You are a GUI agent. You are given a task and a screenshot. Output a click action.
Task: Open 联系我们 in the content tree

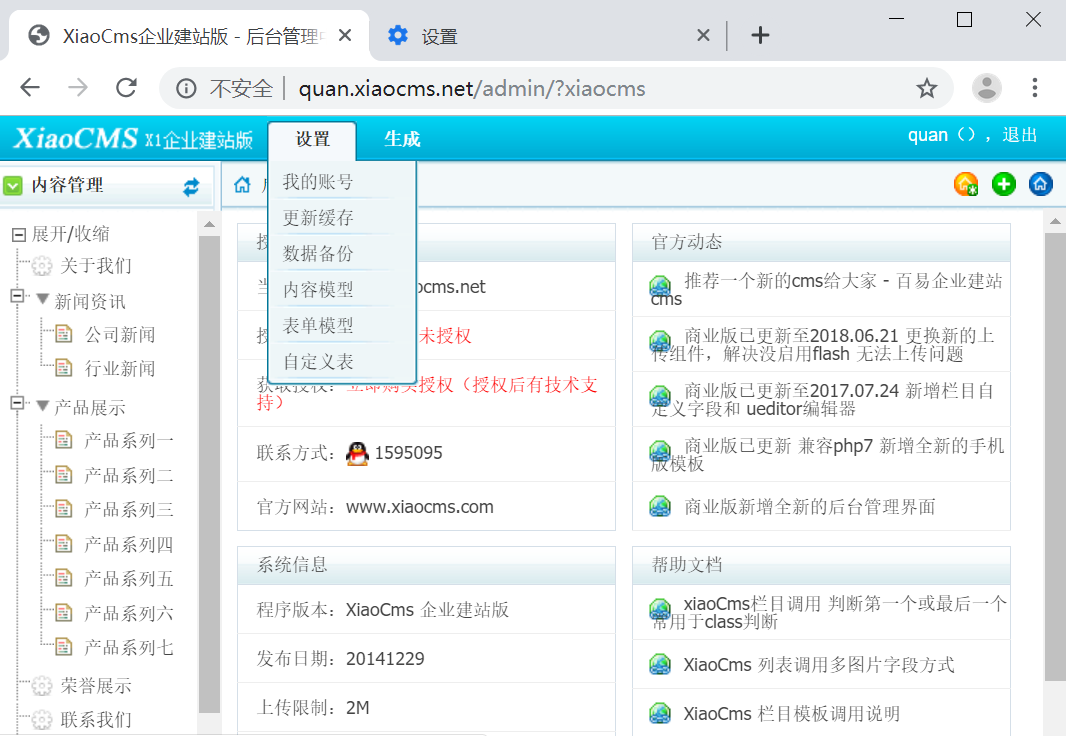click(x=95, y=720)
